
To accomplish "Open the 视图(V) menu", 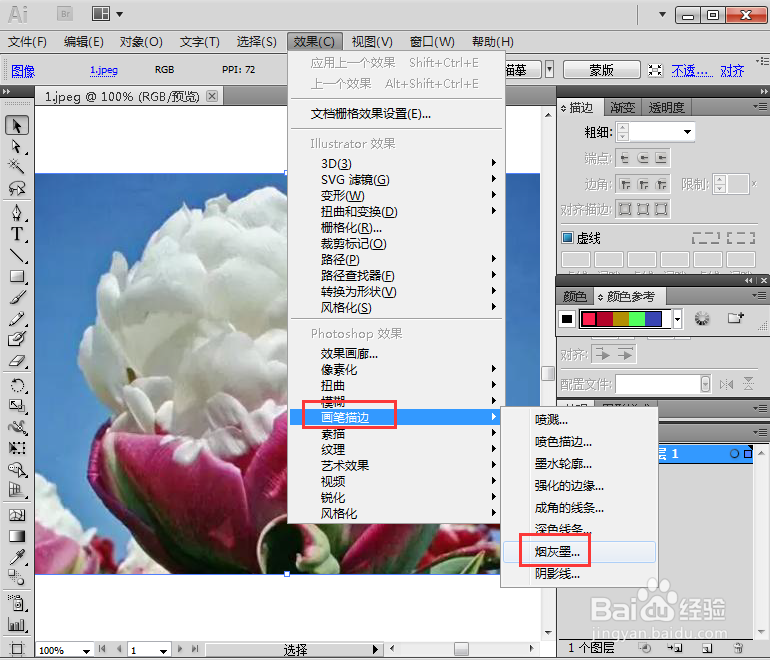I will [x=372, y=42].
